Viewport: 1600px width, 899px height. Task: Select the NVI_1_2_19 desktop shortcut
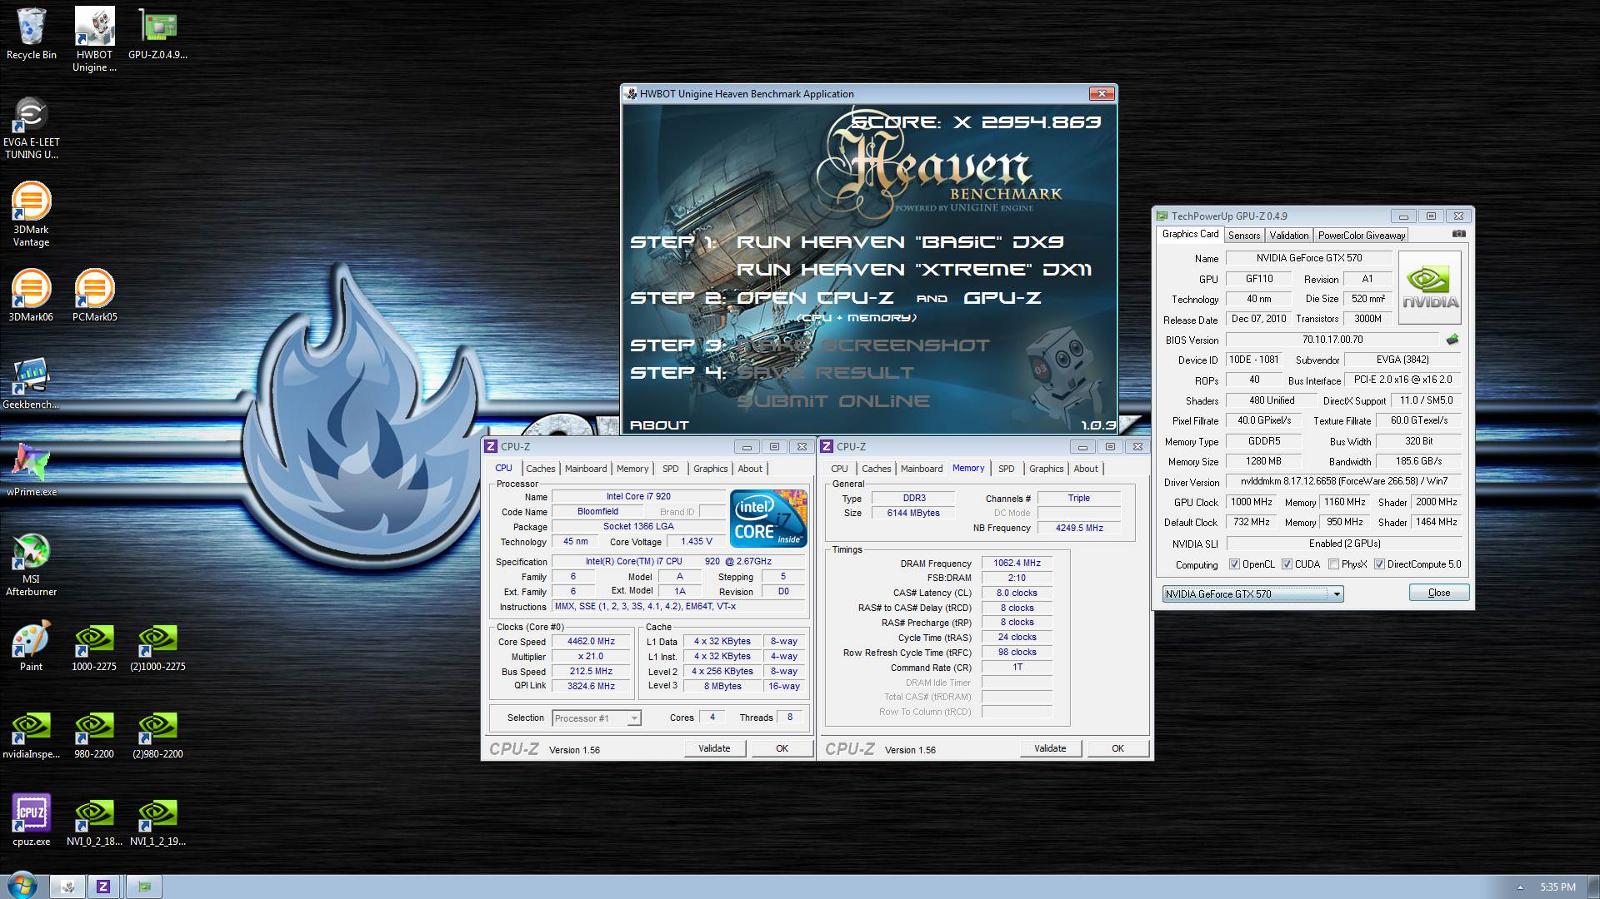[x=158, y=821]
